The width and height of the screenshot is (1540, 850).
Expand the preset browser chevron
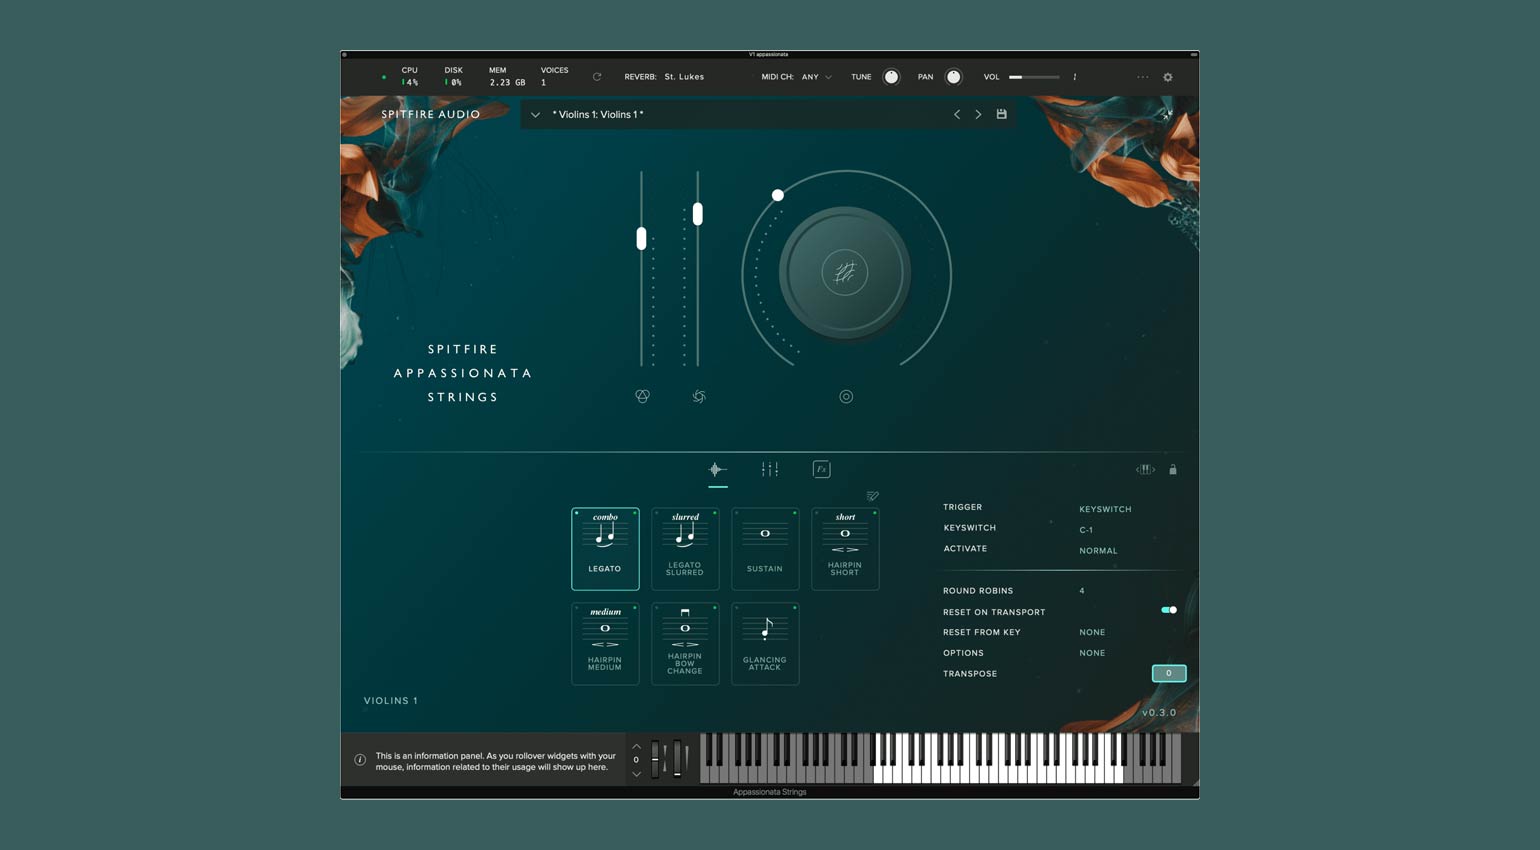click(x=535, y=115)
